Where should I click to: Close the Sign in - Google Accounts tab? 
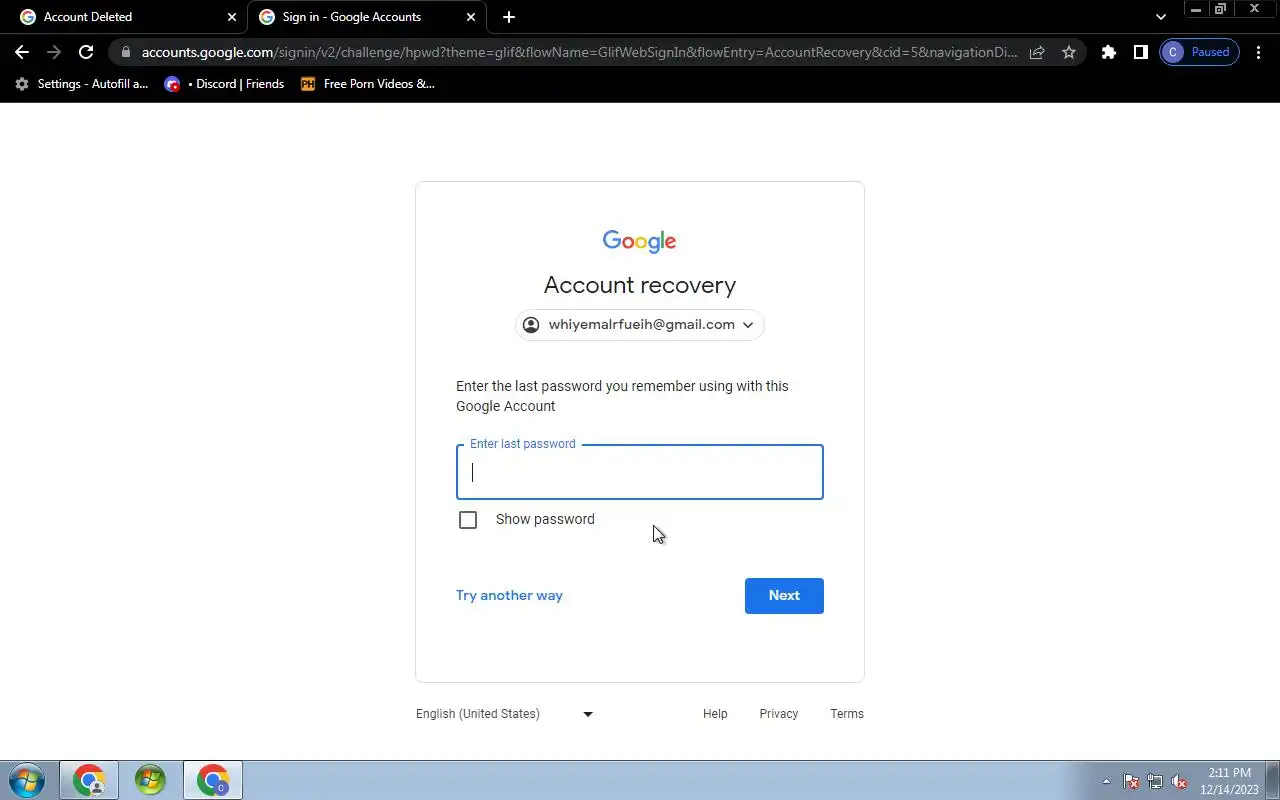pos(471,17)
